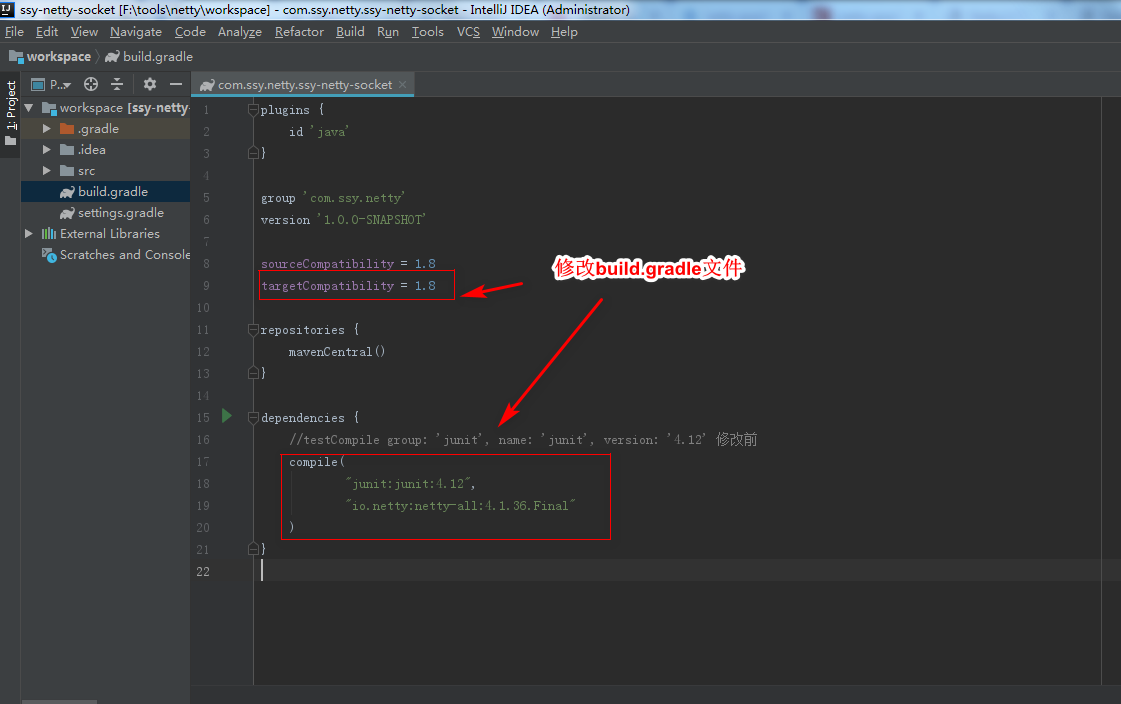
Task: Click the project panel horizontal scrollbar
Action: pos(59,701)
